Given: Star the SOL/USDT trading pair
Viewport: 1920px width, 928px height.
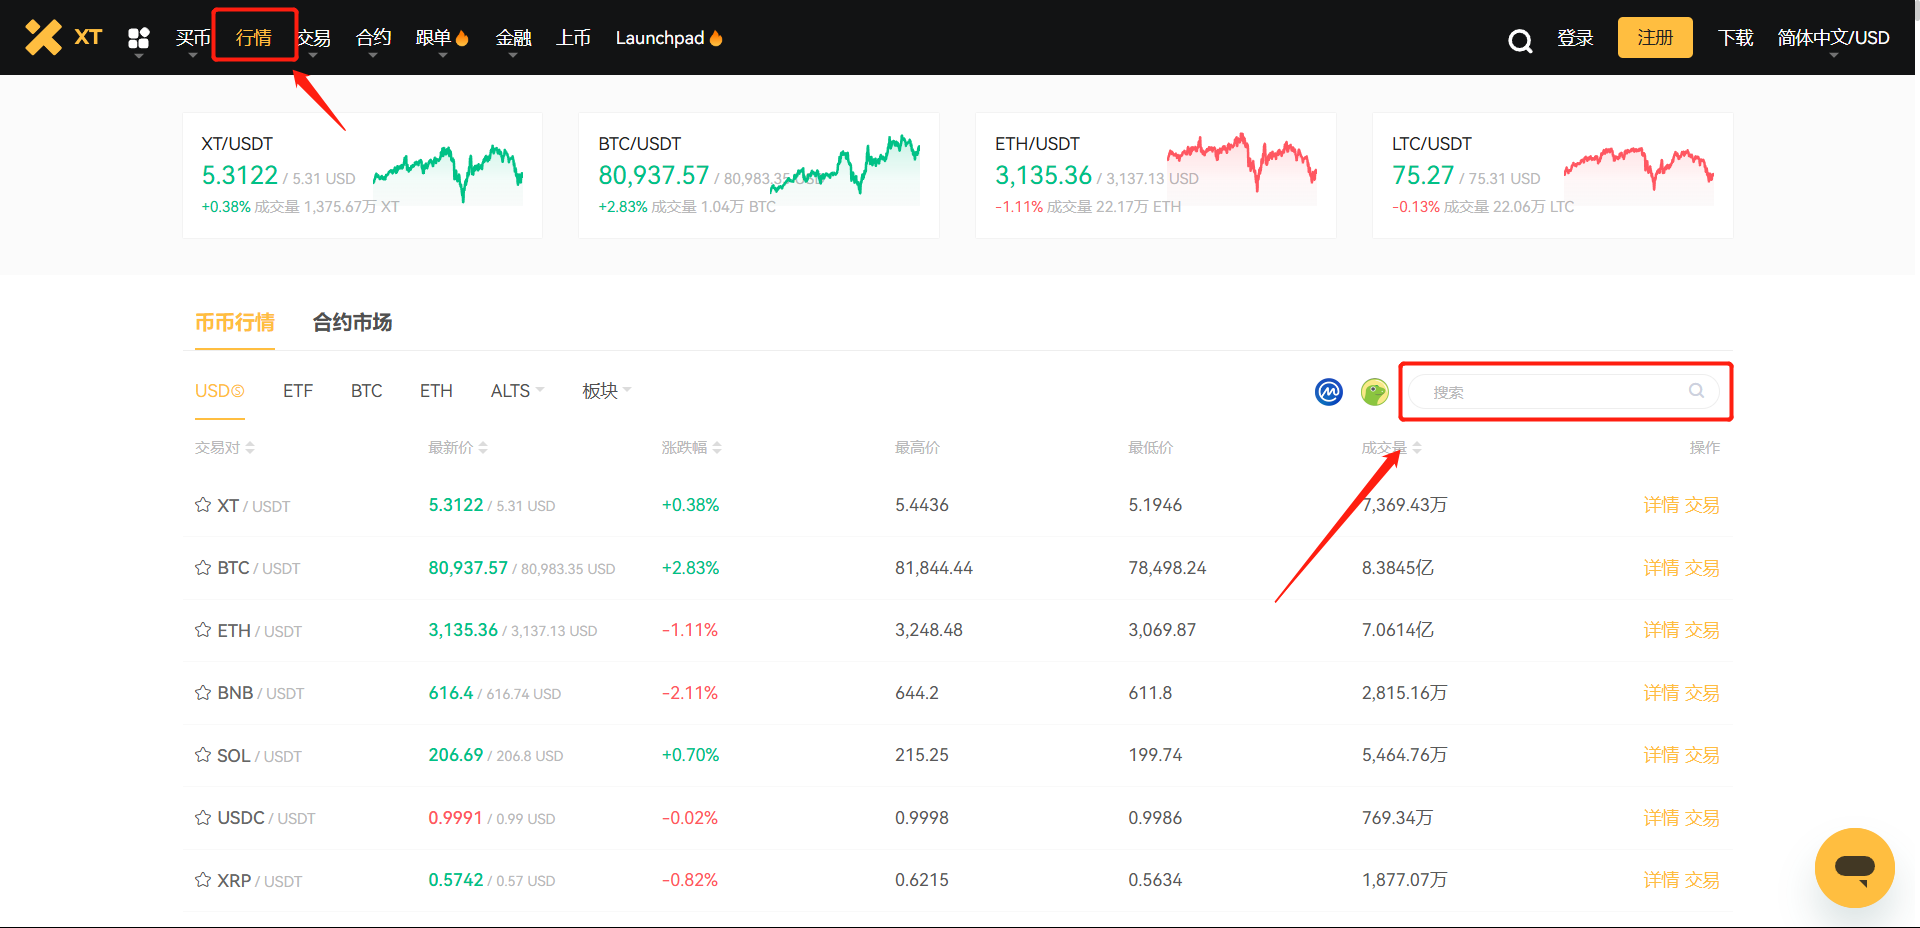Looking at the screenshot, I should click(x=203, y=755).
